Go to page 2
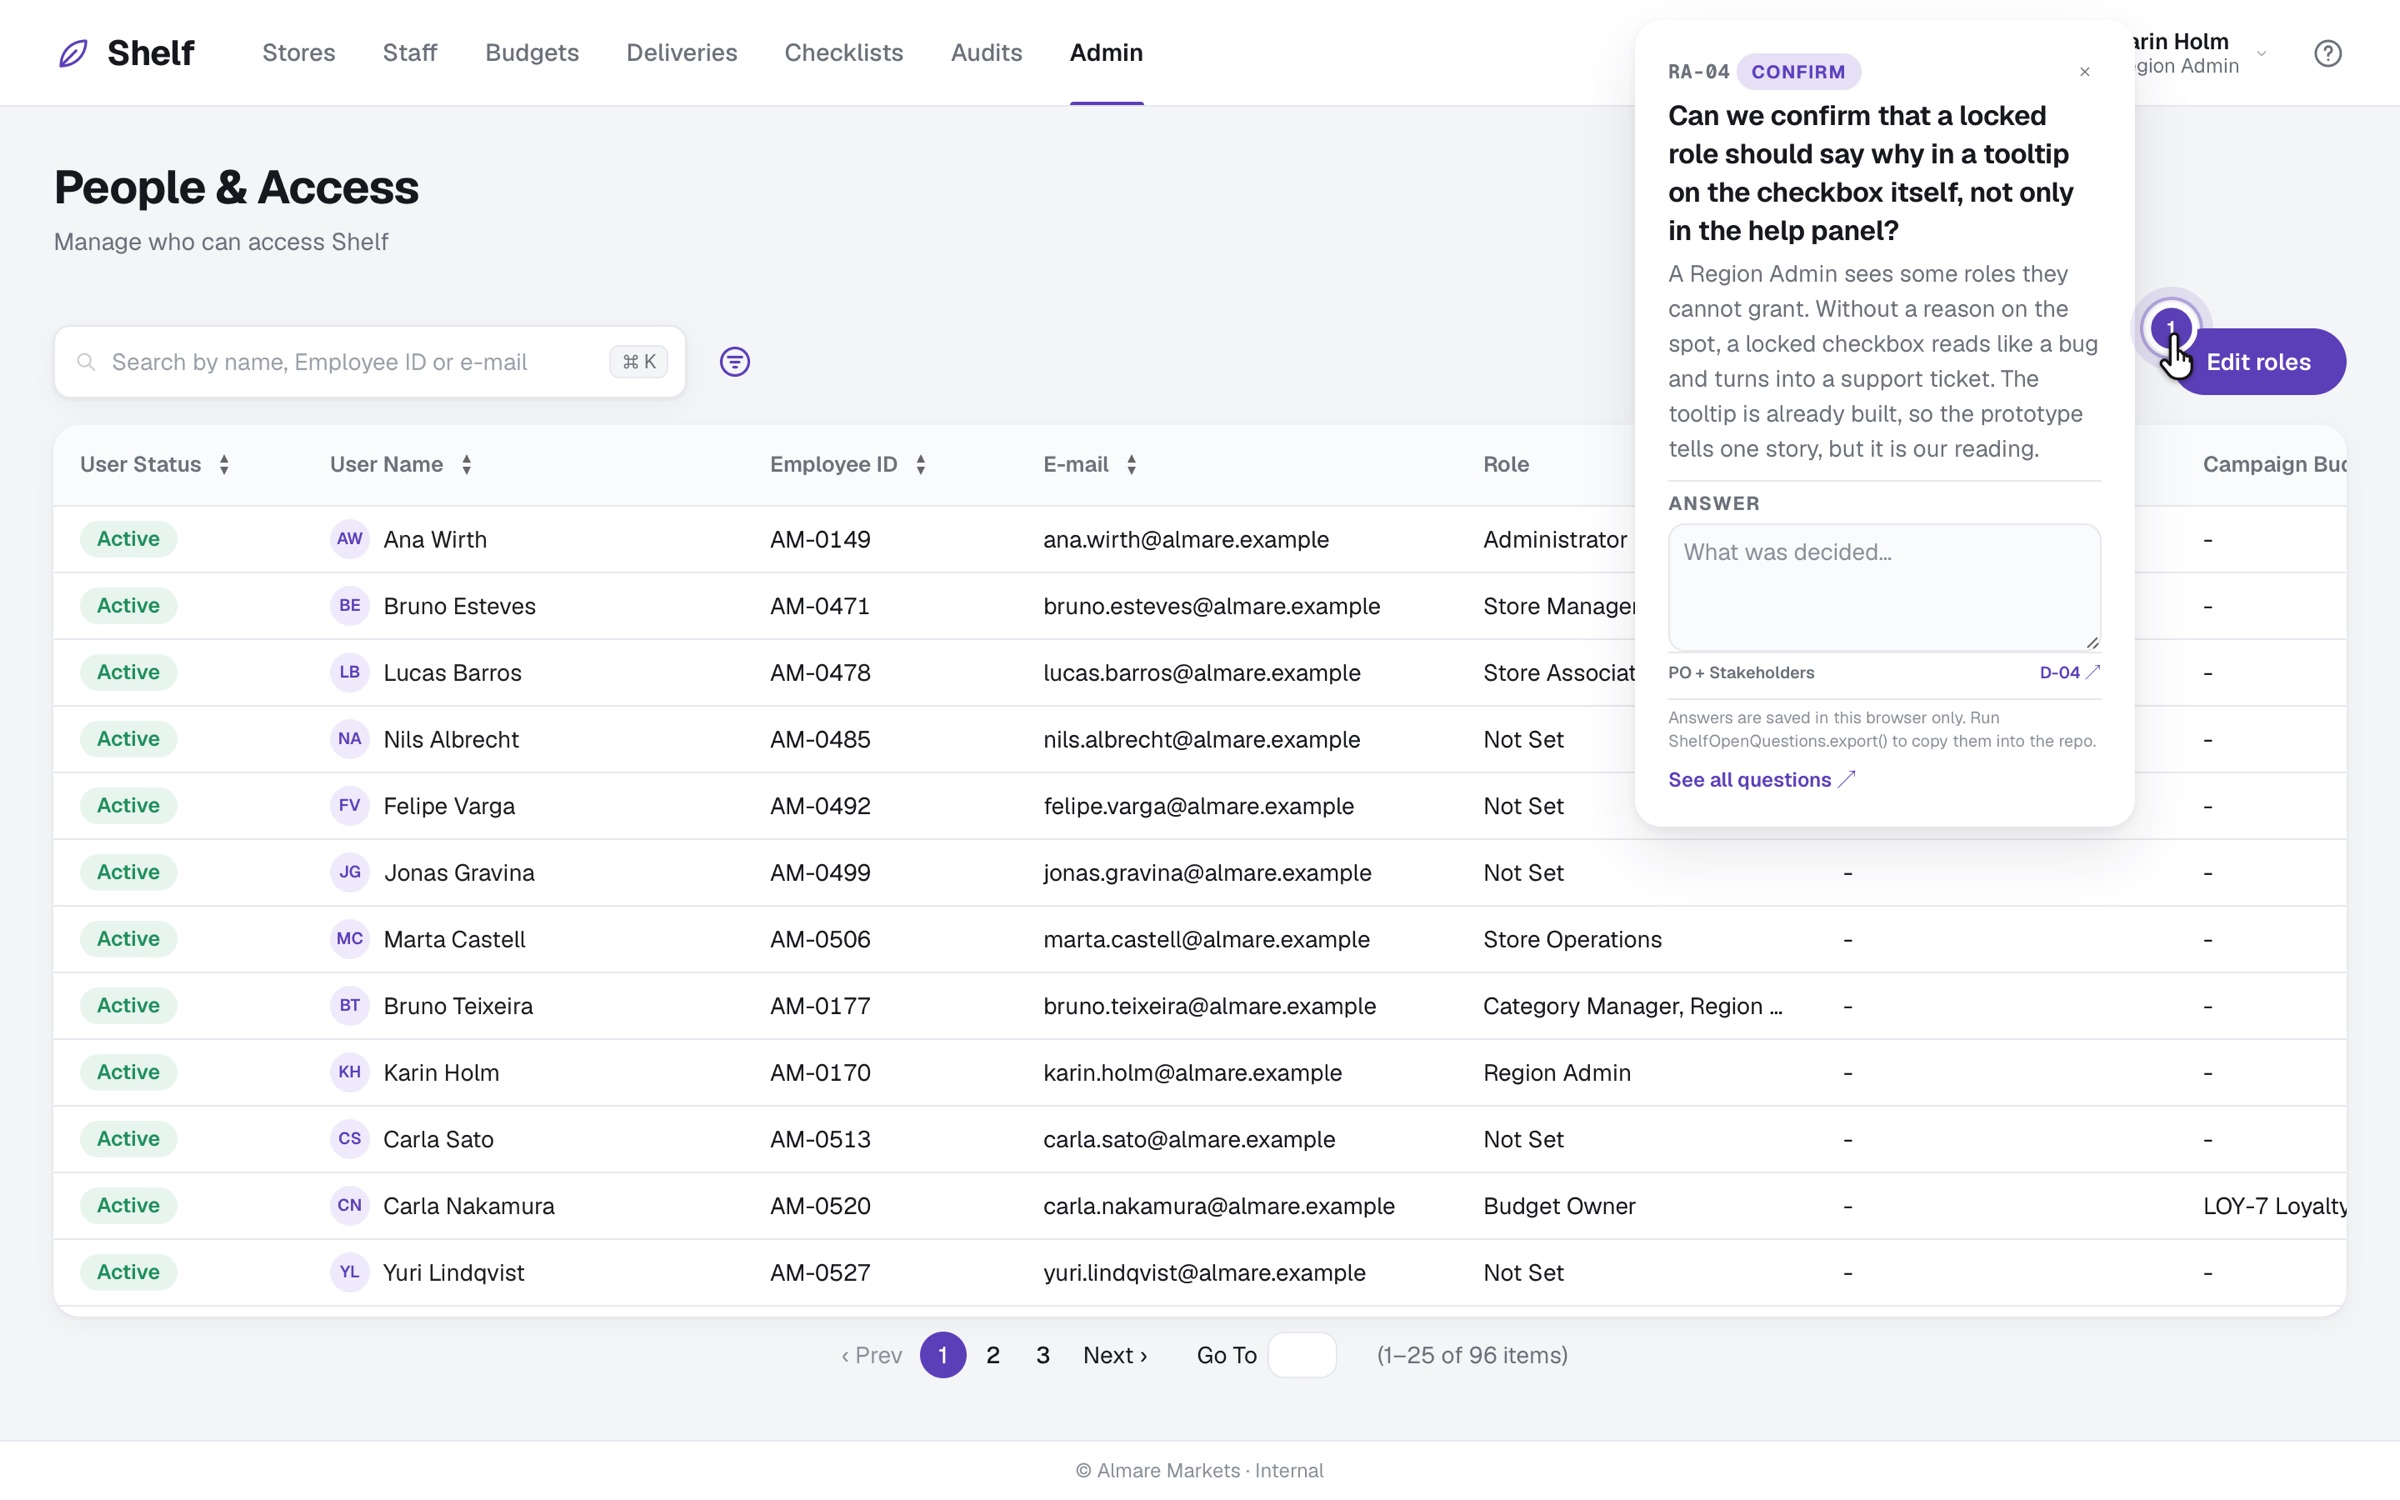The image size is (2400, 1500). 992,1355
